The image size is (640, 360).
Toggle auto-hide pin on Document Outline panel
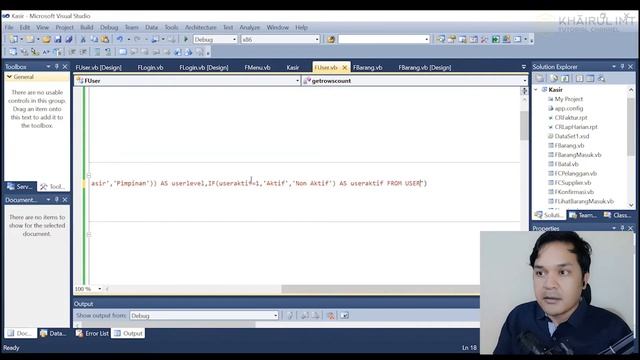[x=57, y=200]
